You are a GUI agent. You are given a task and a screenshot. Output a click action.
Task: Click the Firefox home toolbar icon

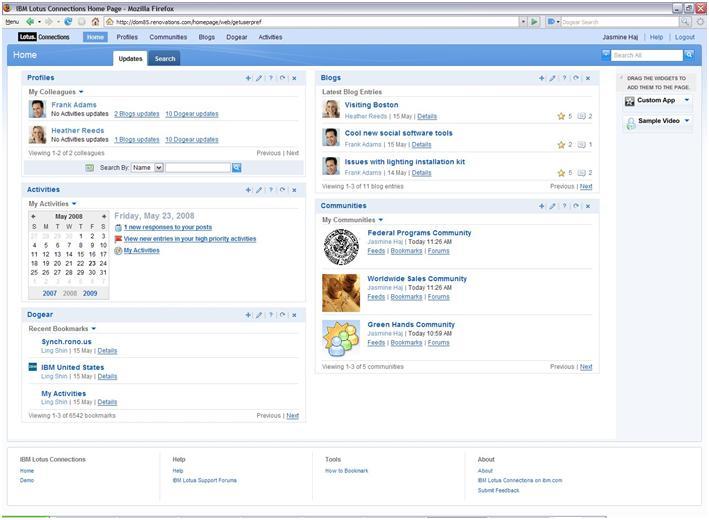(x=95, y=22)
